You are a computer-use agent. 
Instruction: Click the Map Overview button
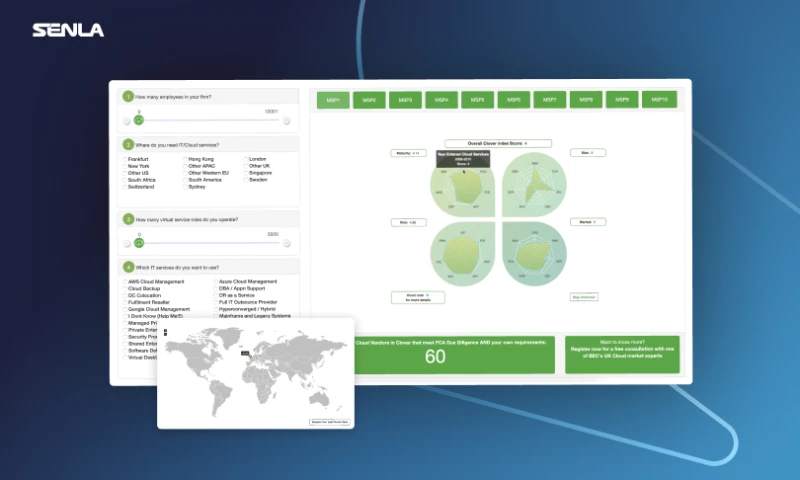pos(584,297)
